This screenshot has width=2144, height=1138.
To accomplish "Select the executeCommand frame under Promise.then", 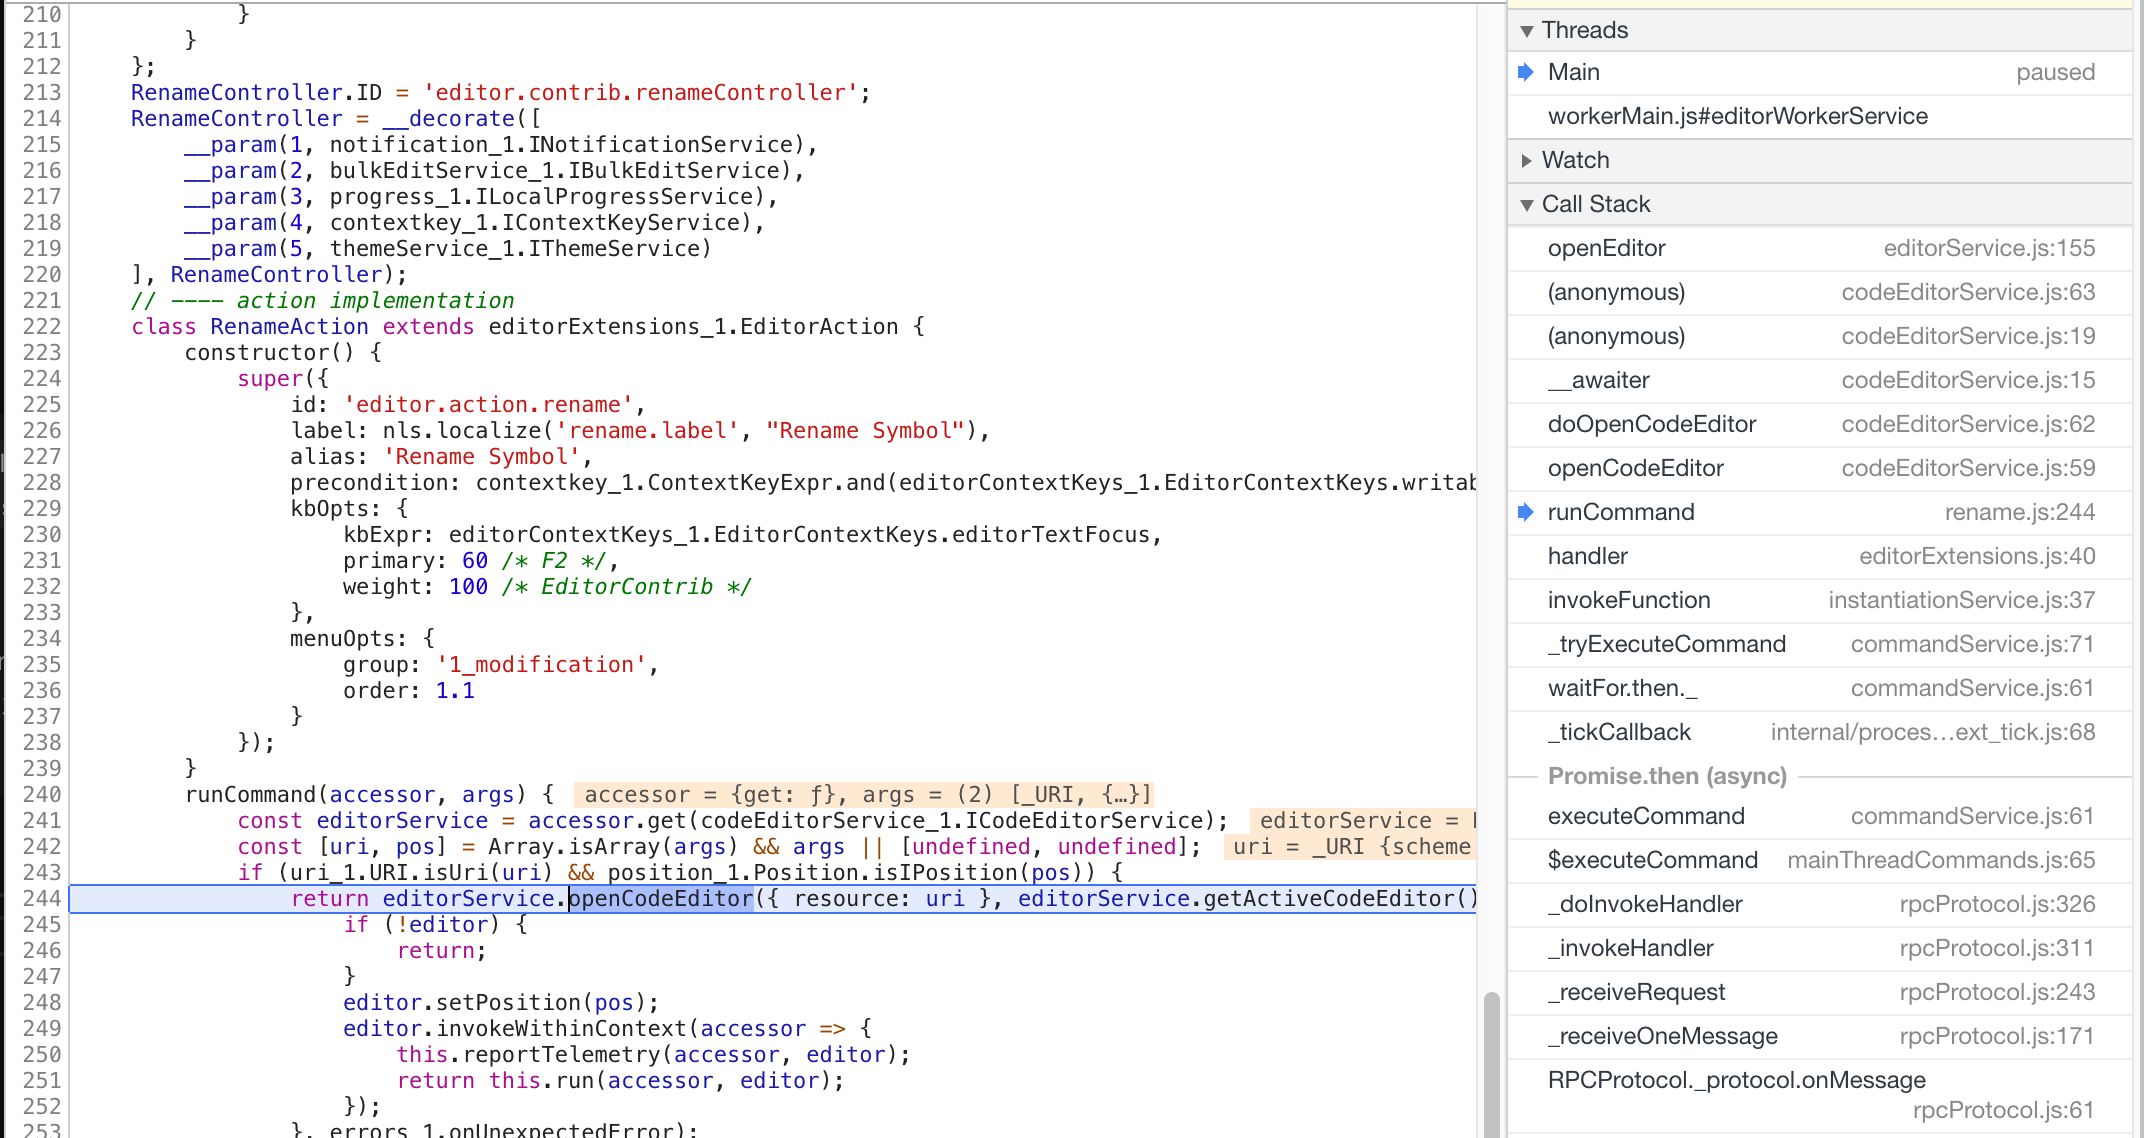I will pos(1700,816).
